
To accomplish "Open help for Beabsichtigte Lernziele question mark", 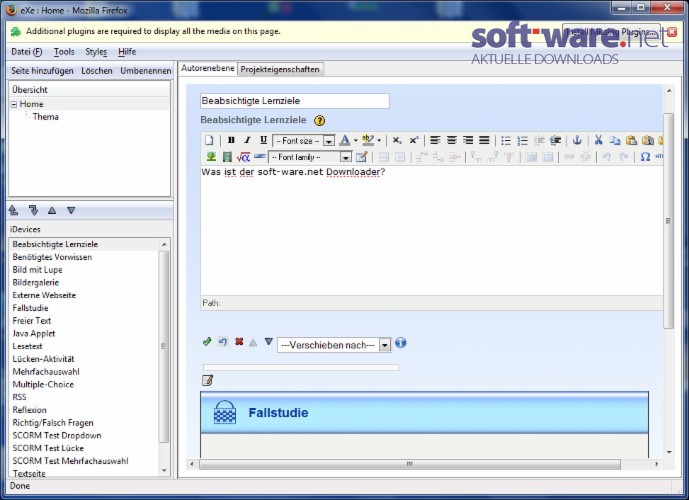I will [319, 120].
